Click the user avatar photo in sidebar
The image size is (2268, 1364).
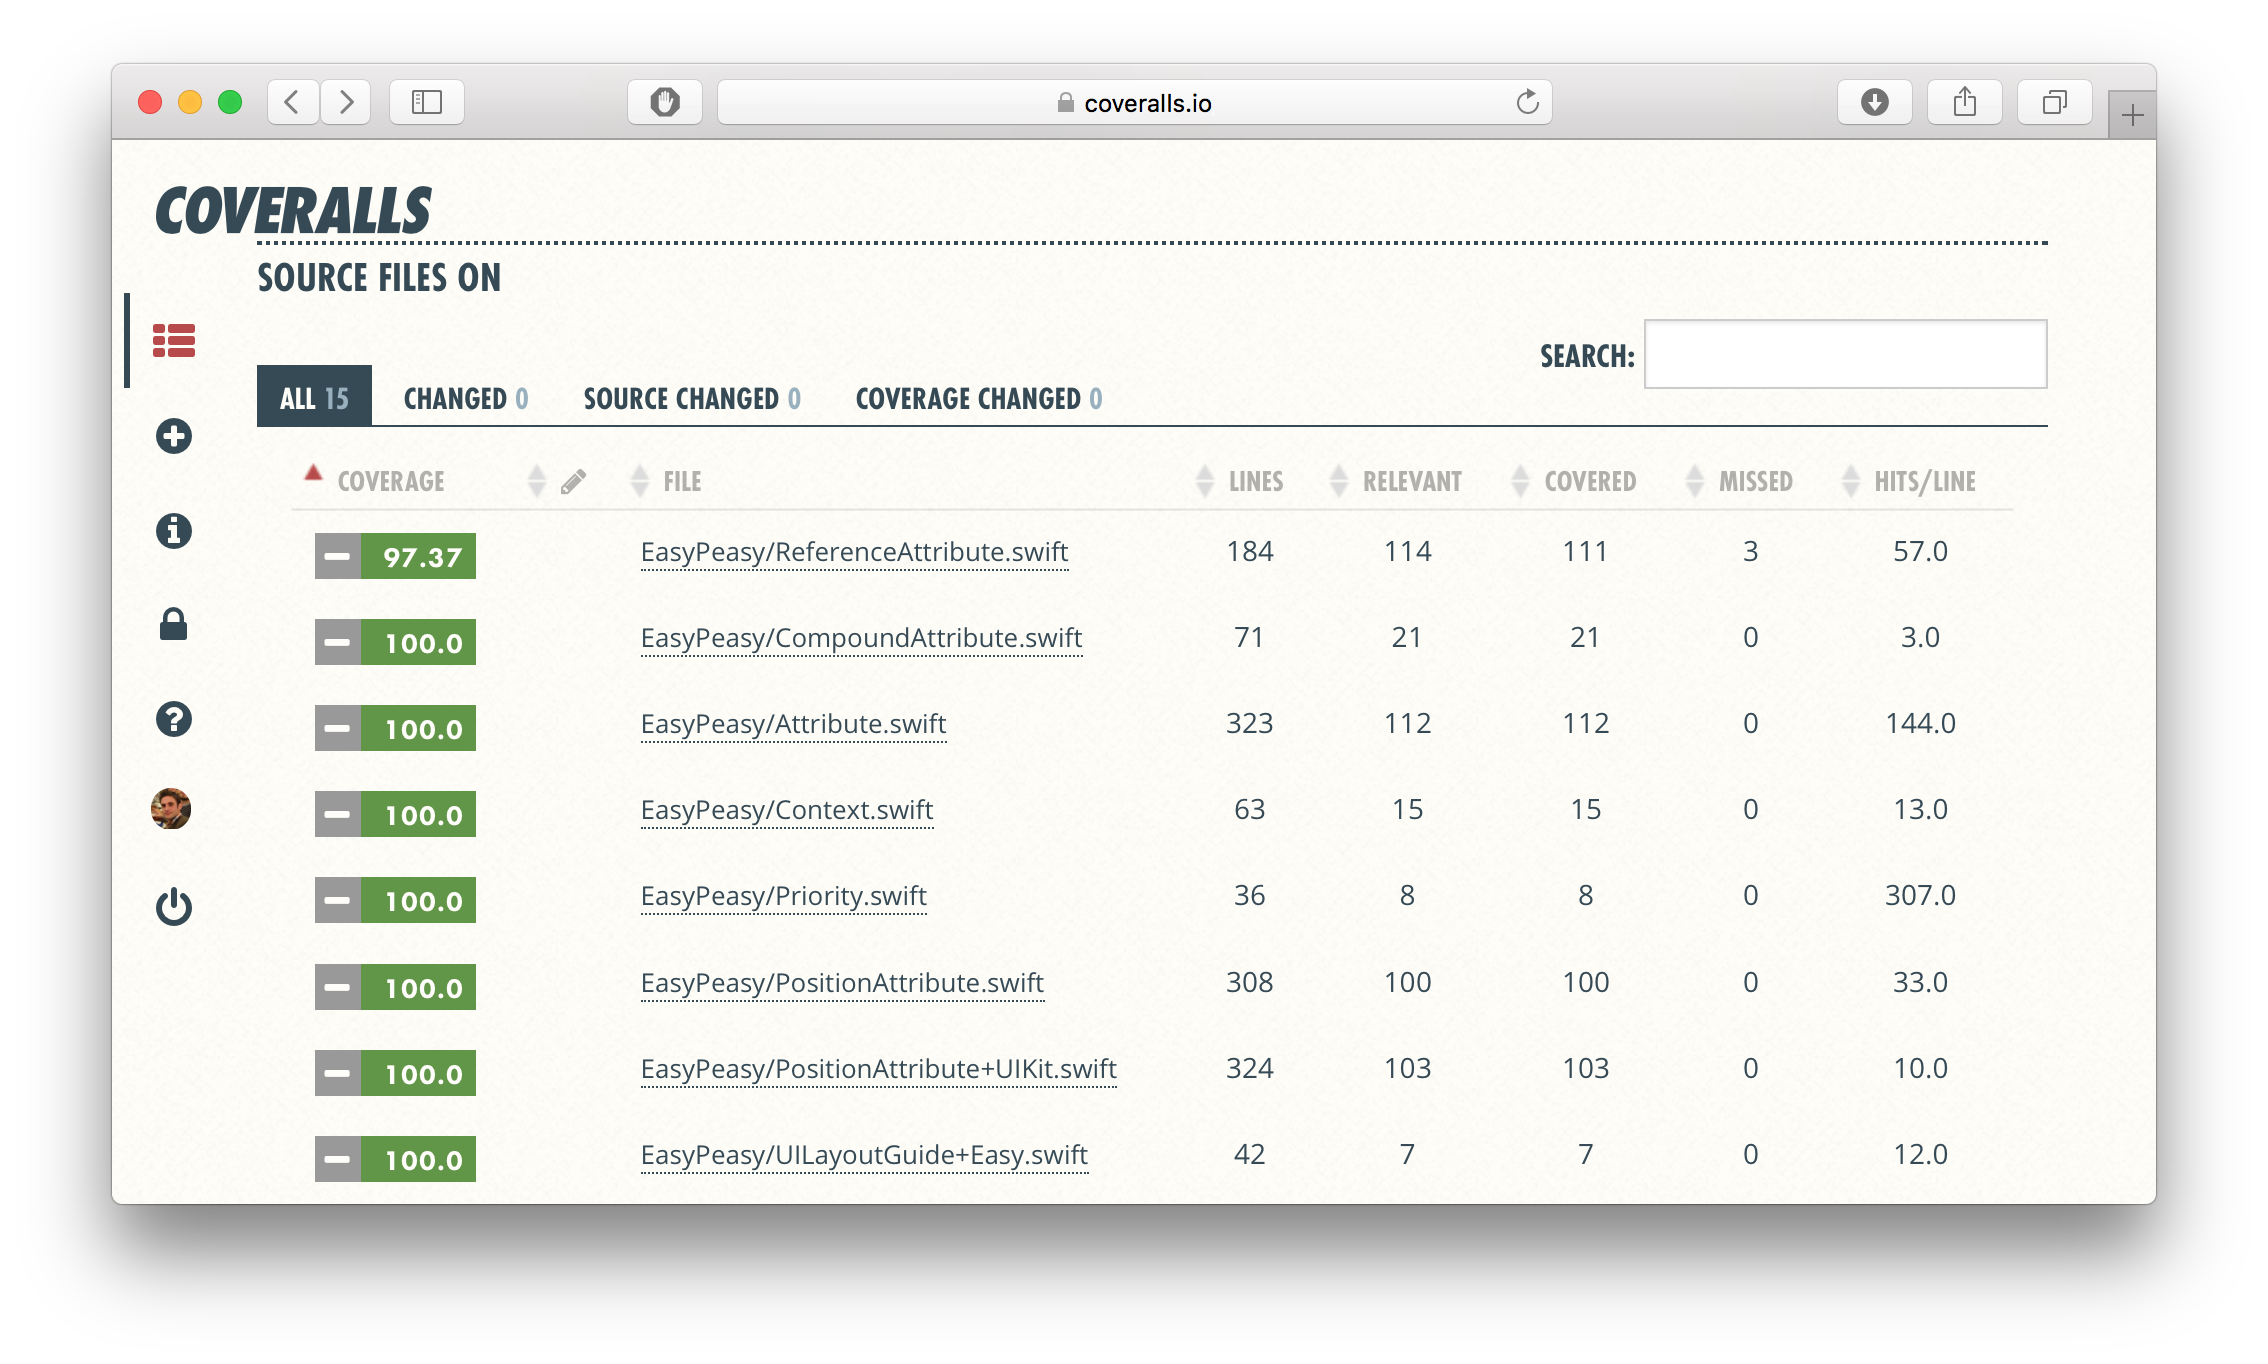pyautogui.click(x=171, y=808)
